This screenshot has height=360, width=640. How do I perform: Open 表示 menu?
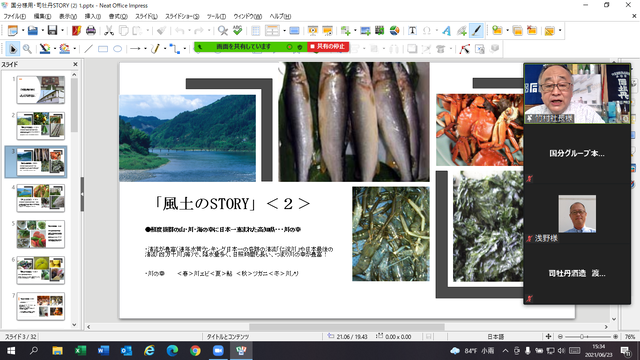(x=68, y=16)
